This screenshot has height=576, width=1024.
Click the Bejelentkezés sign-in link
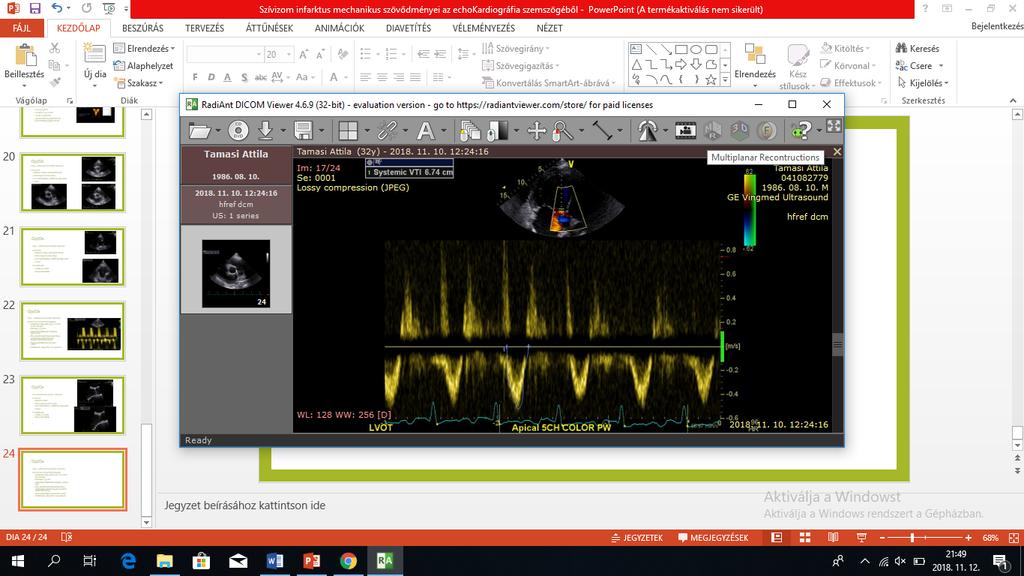997,26
